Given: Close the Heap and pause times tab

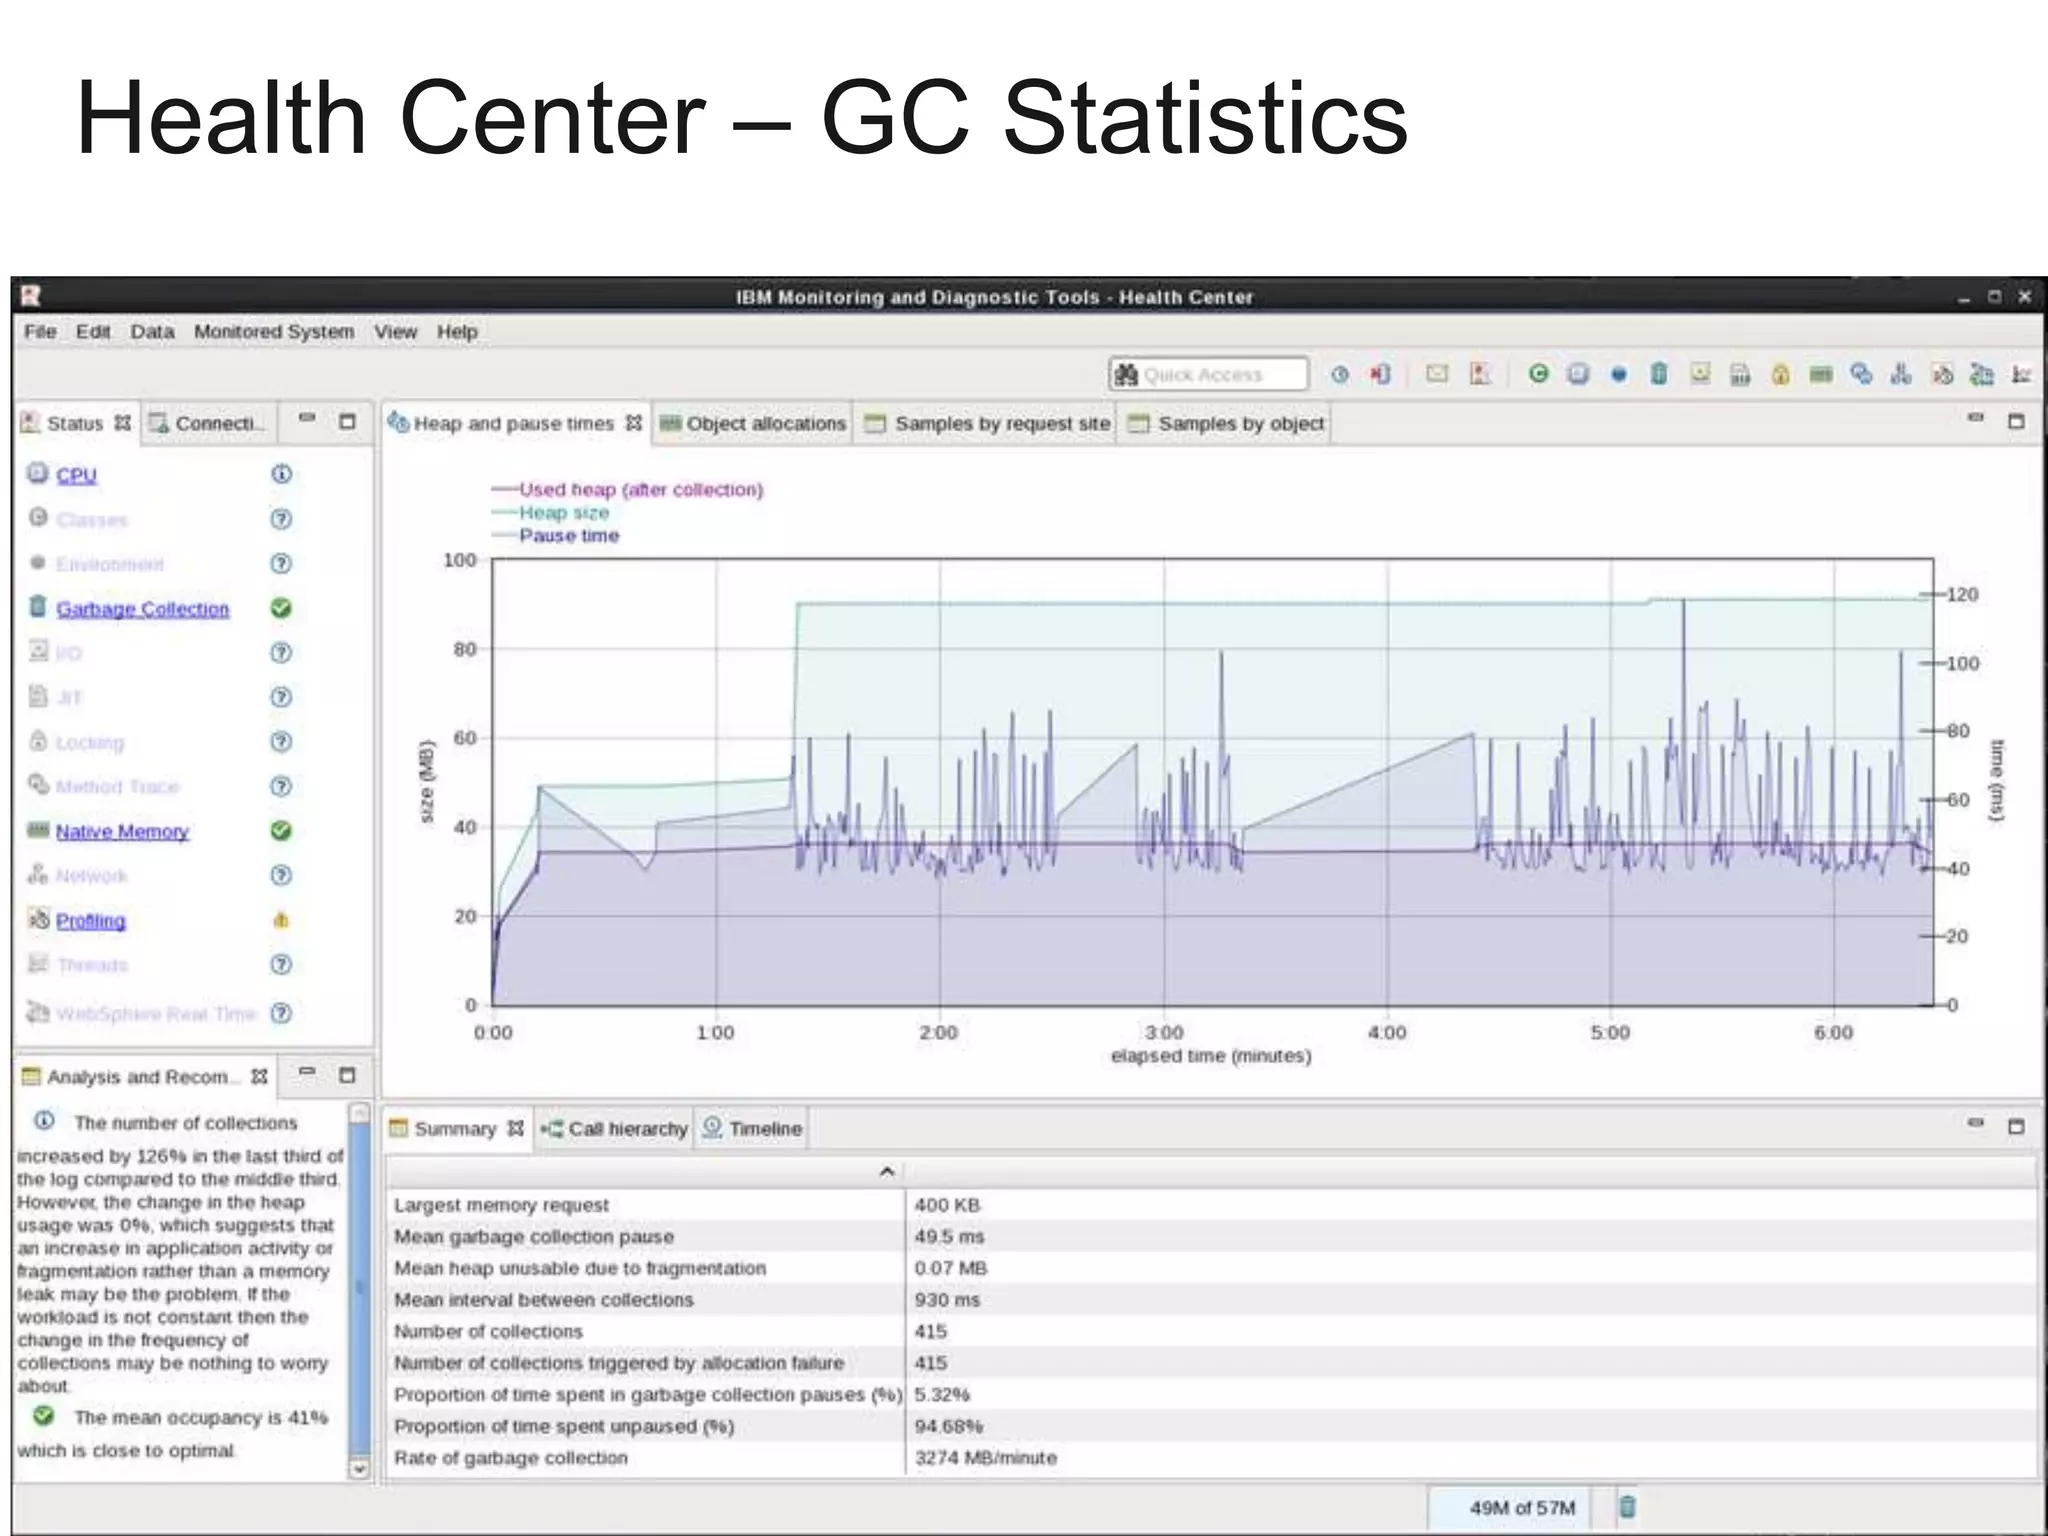Looking at the screenshot, I should pyautogui.click(x=634, y=423).
